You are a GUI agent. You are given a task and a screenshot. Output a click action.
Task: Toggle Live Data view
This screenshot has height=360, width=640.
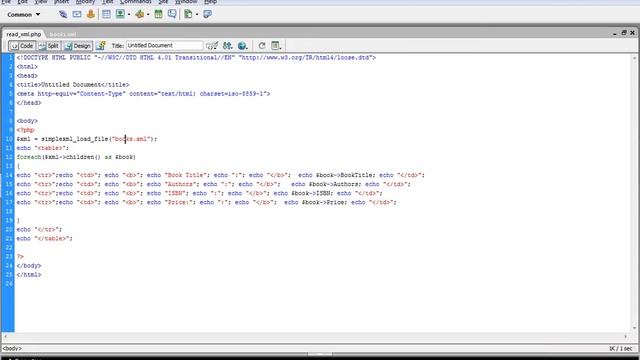coord(100,46)
